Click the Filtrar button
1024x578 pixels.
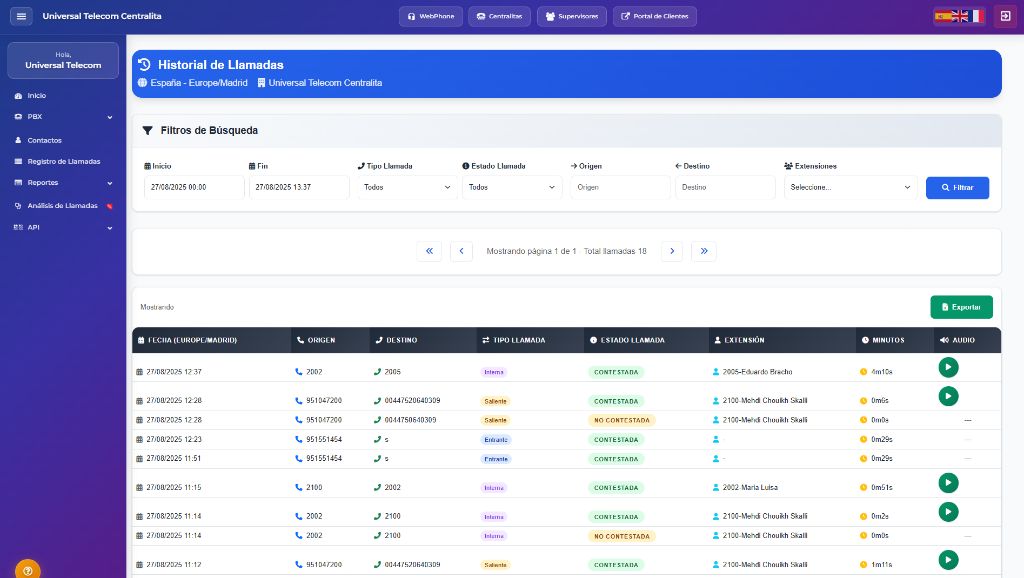957,187
